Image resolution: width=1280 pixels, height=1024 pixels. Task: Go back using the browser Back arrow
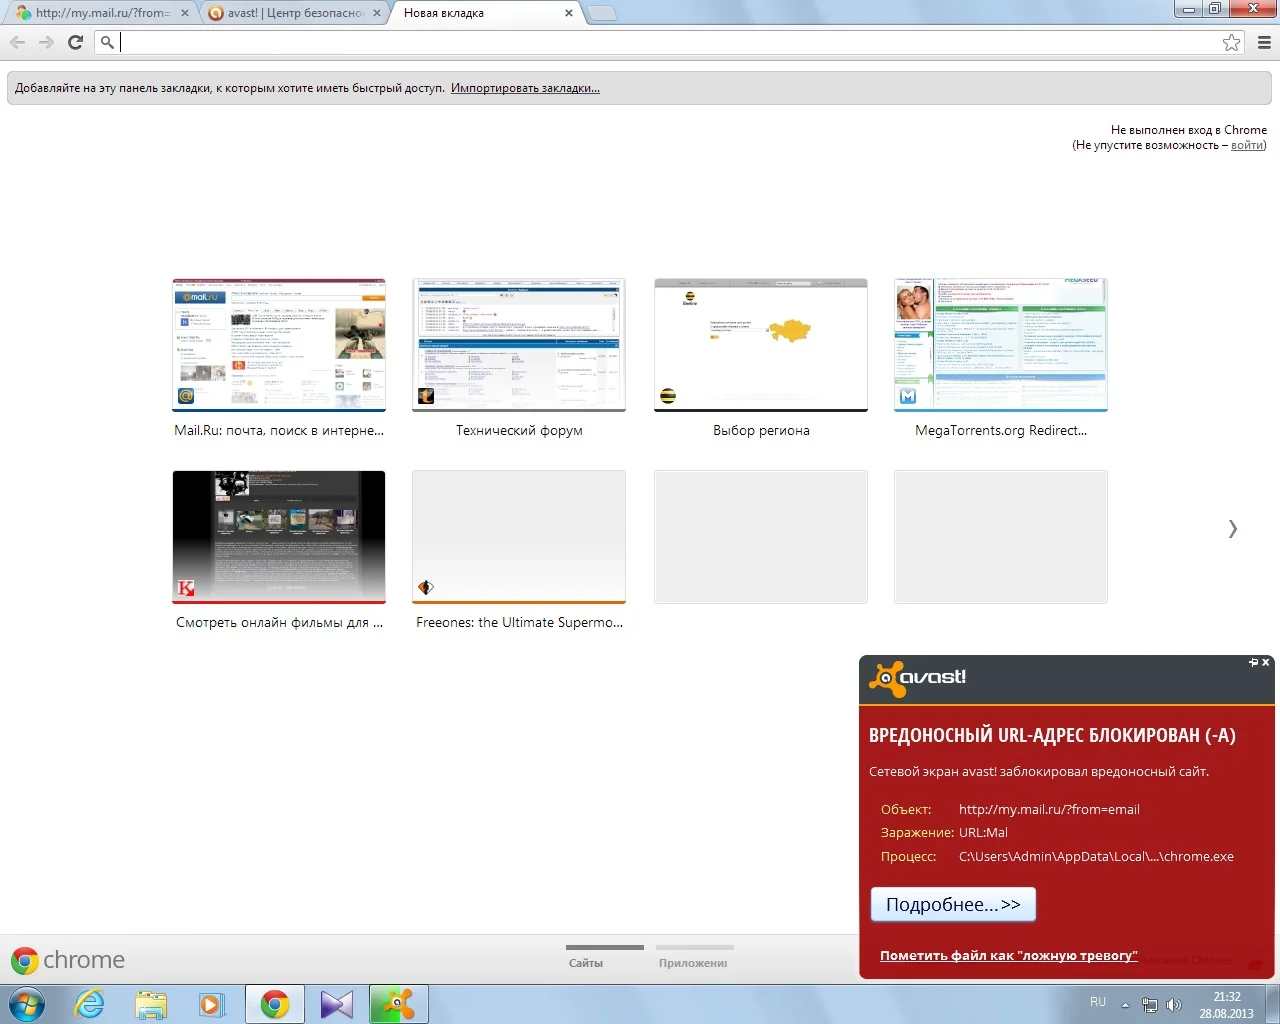[17, 42]
